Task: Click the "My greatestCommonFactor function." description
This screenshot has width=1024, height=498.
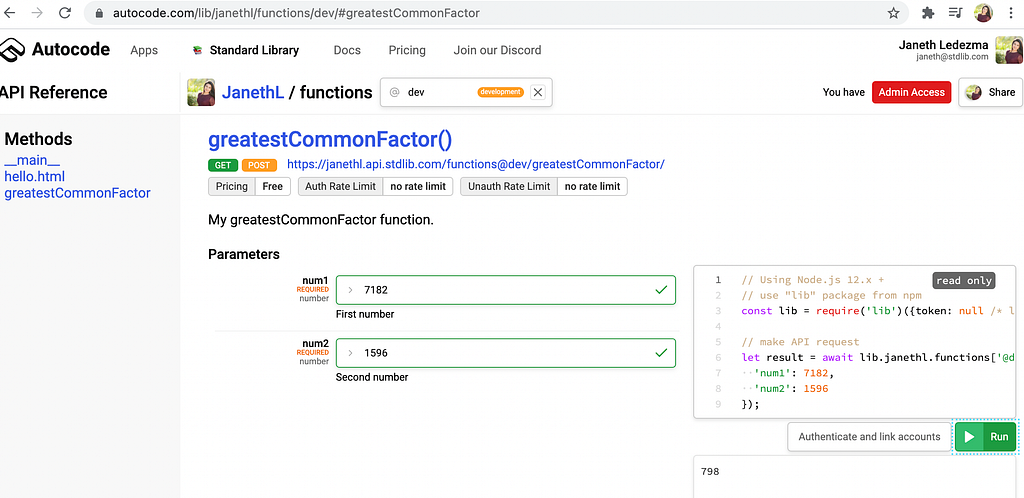Action: click(321, 220)
